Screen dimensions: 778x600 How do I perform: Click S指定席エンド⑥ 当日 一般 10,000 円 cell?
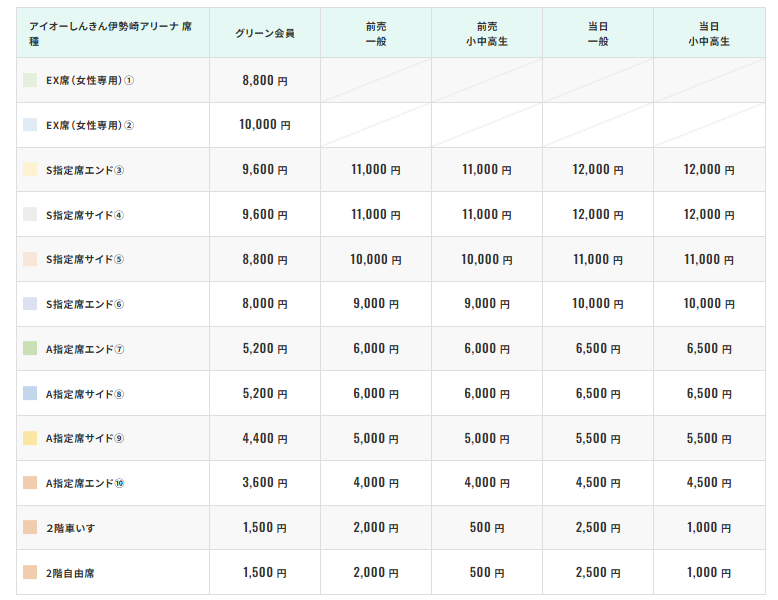(598, 304)
